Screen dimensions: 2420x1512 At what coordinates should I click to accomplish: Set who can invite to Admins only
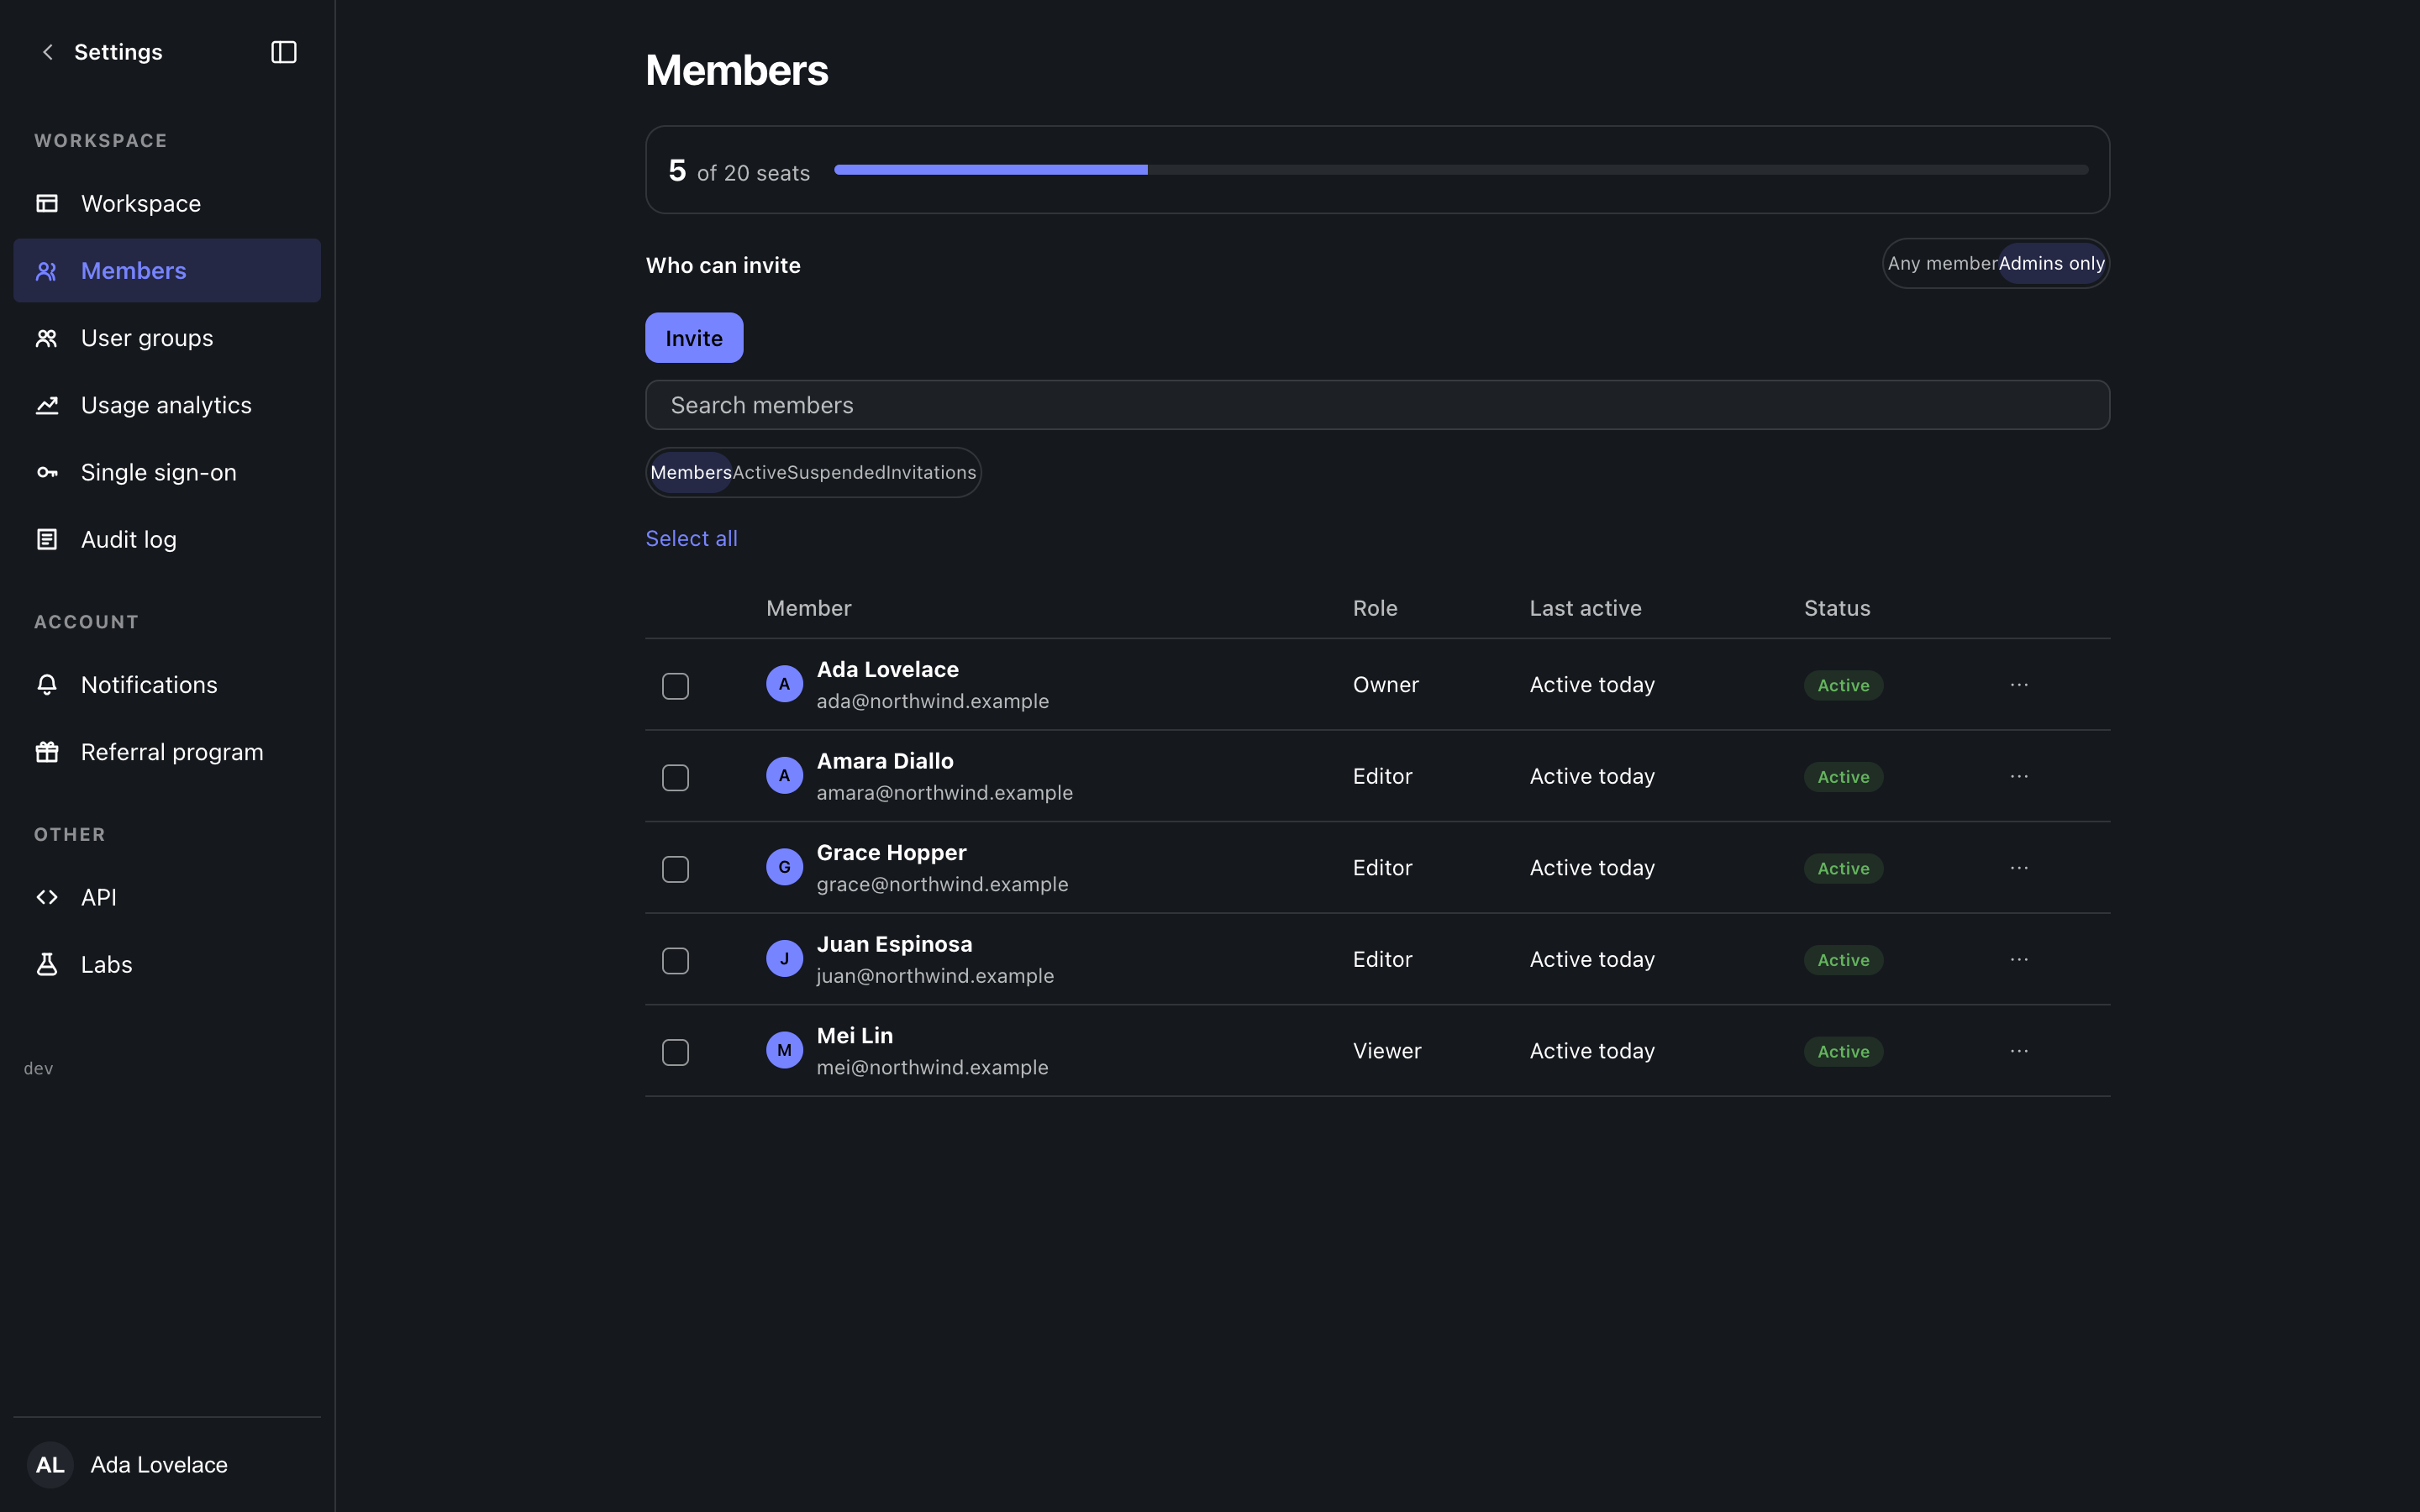click(2051, 263)
